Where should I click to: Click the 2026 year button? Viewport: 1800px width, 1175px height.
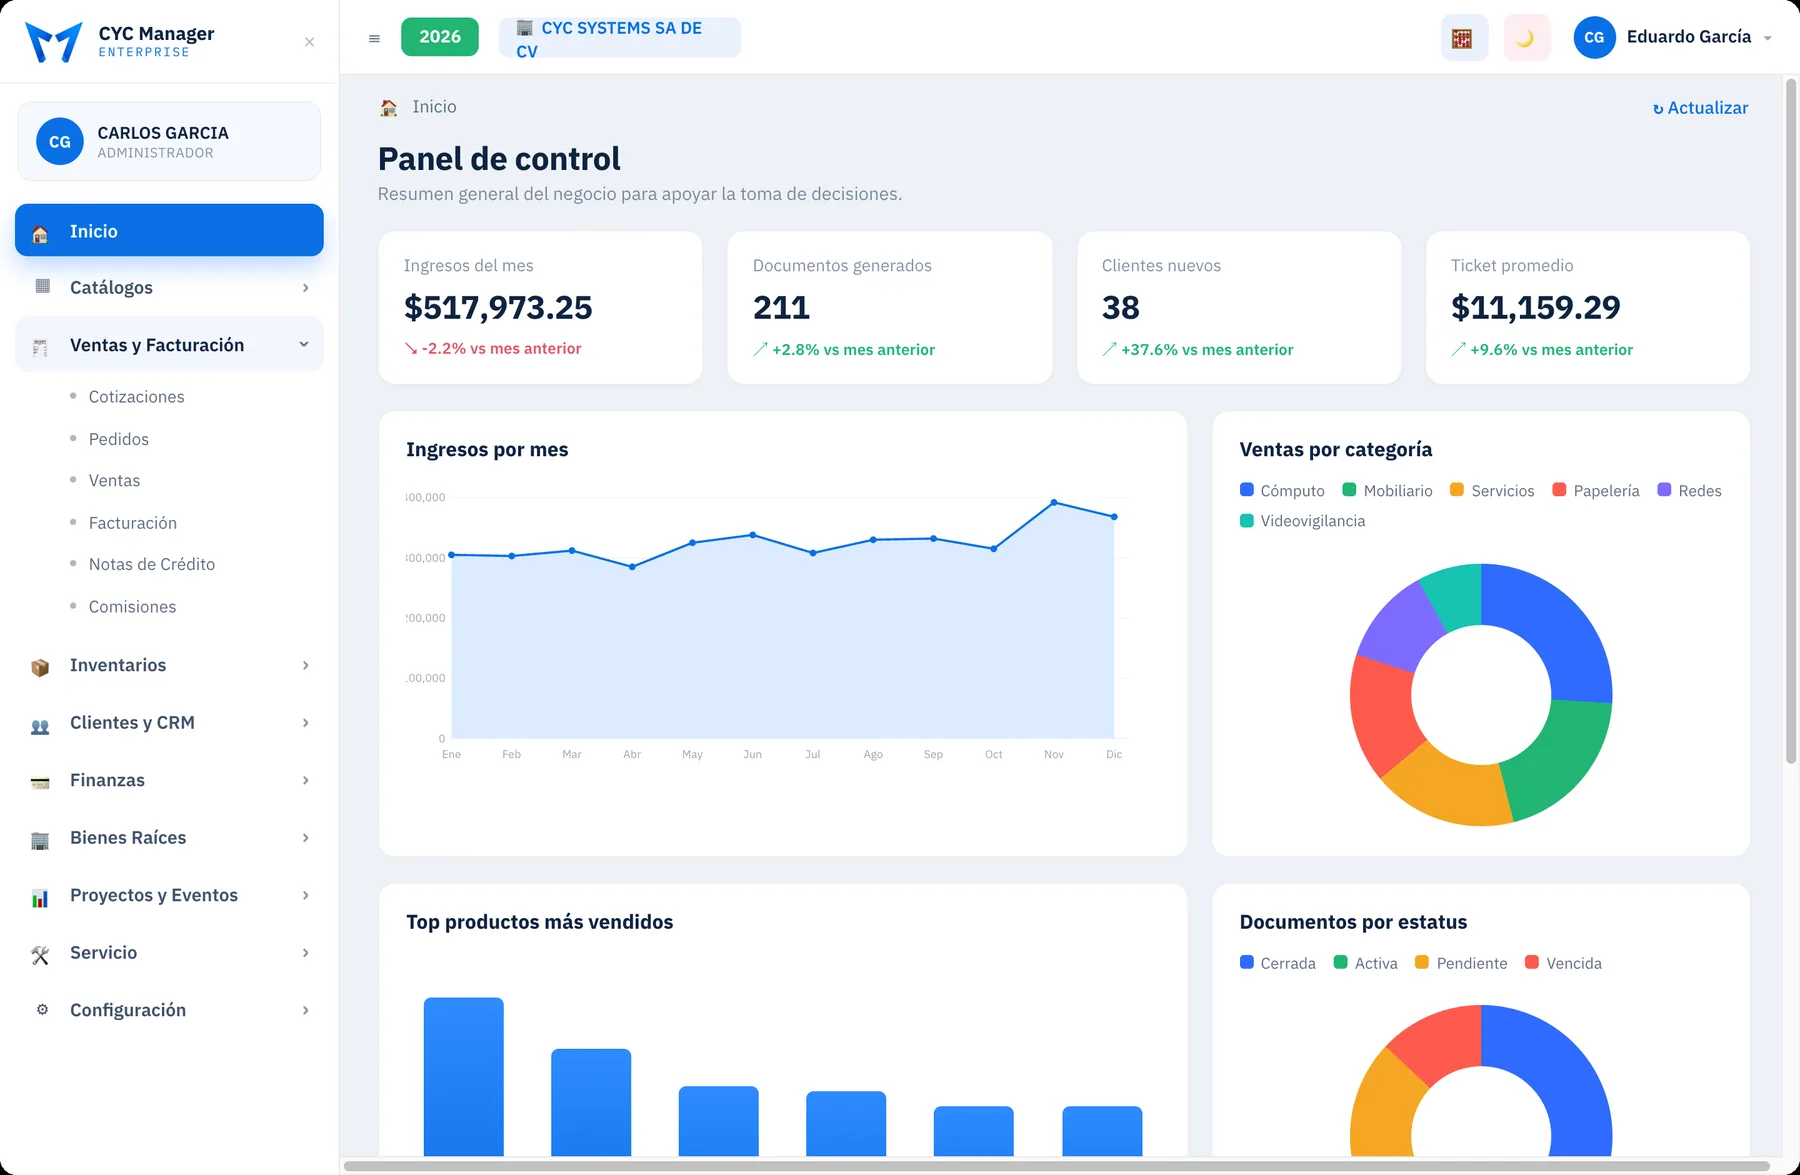(x=440, y=37)
